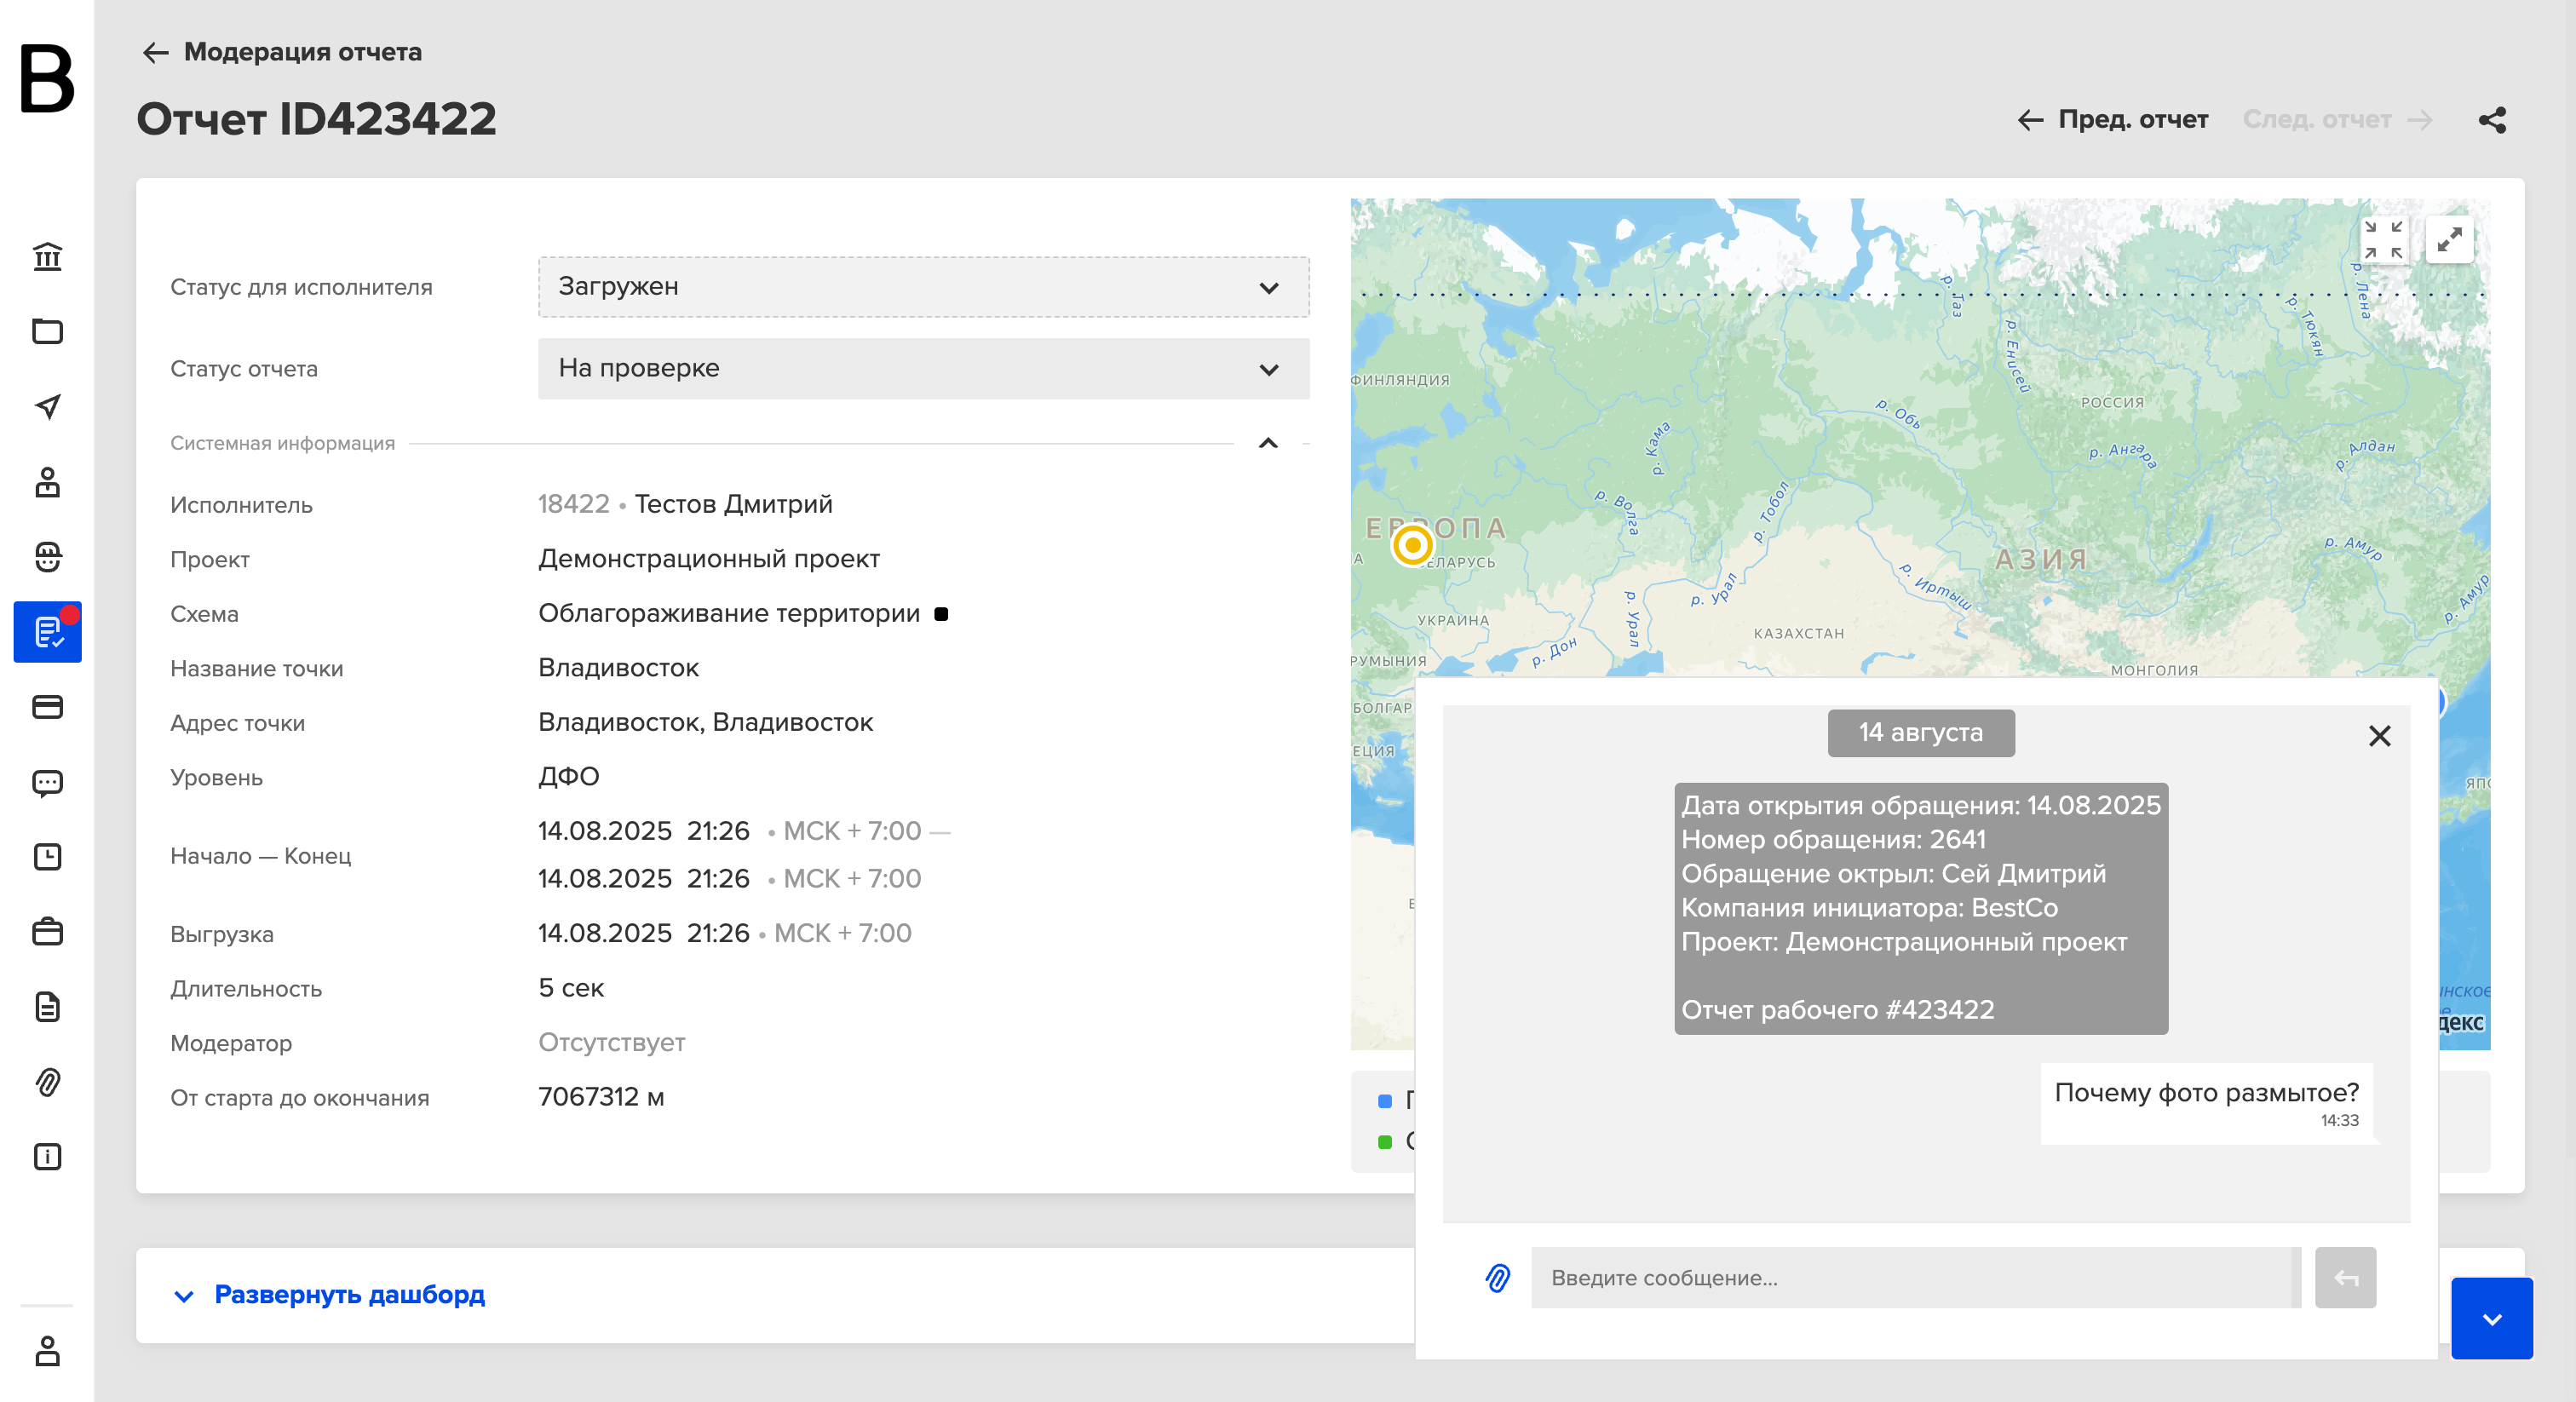Click the yellow map location marker
Image resolution: width=2576 pixels, height=1402 pixels.
point(1412,545)
